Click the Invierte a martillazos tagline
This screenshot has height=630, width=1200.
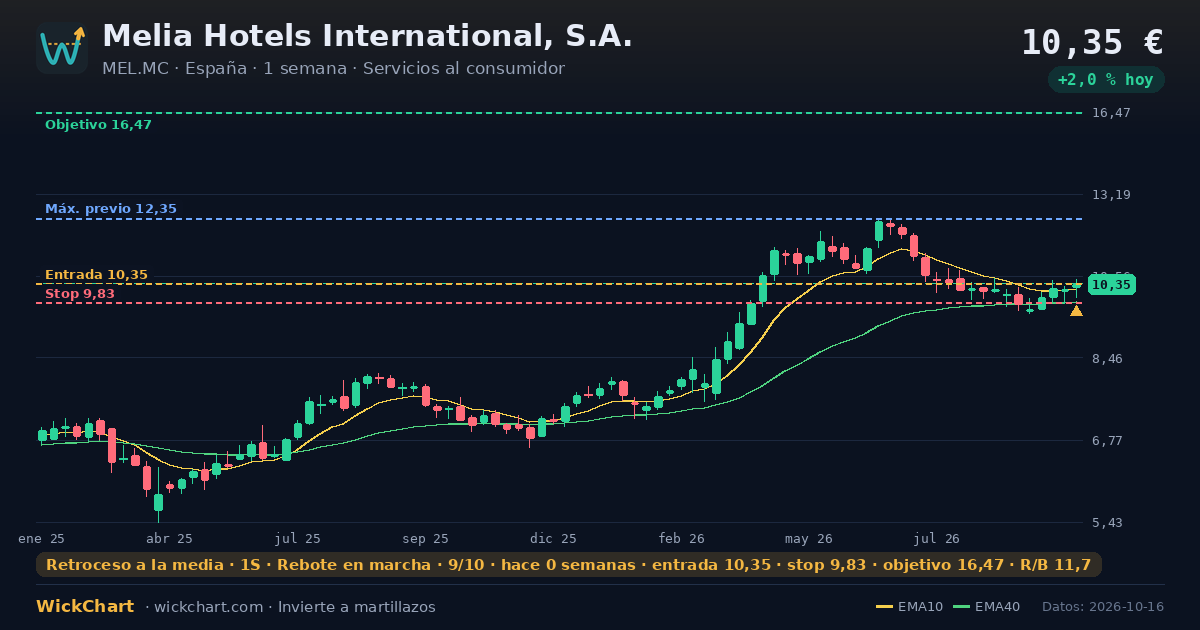pos(357,607)
